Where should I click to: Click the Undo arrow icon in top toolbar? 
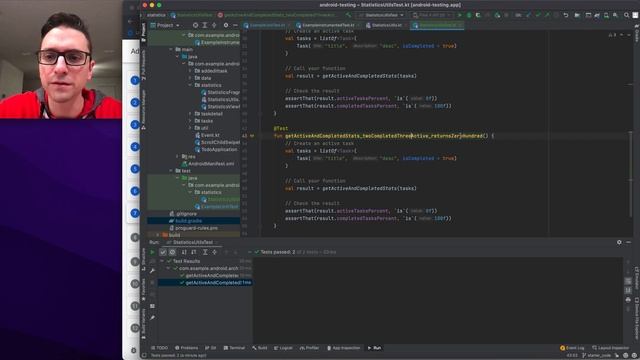pyautogui.click(x=566, y=15)
